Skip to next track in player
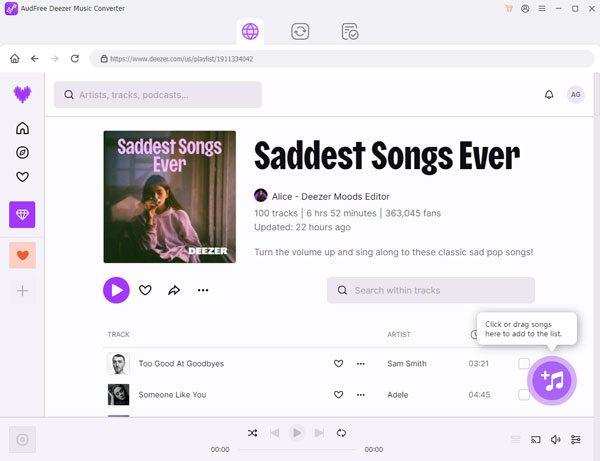The image size is (600, 461). click(319, 433)
